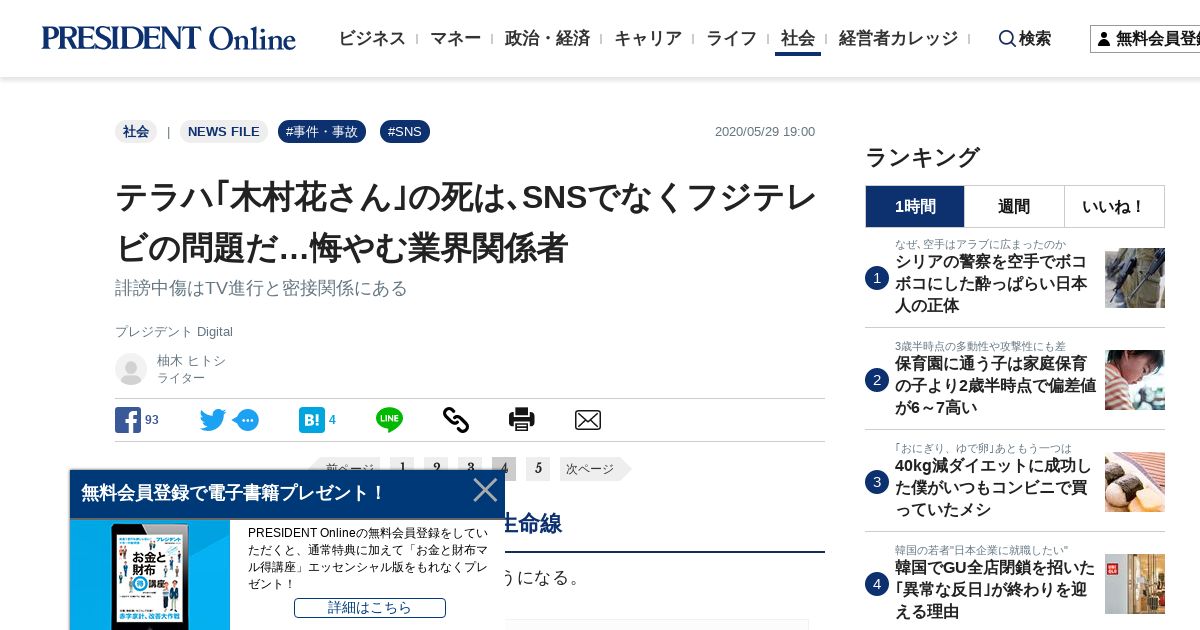Viewport: 1200px width, 630px height.
Task: Print the article using printer icon
Action: point(521,420)
